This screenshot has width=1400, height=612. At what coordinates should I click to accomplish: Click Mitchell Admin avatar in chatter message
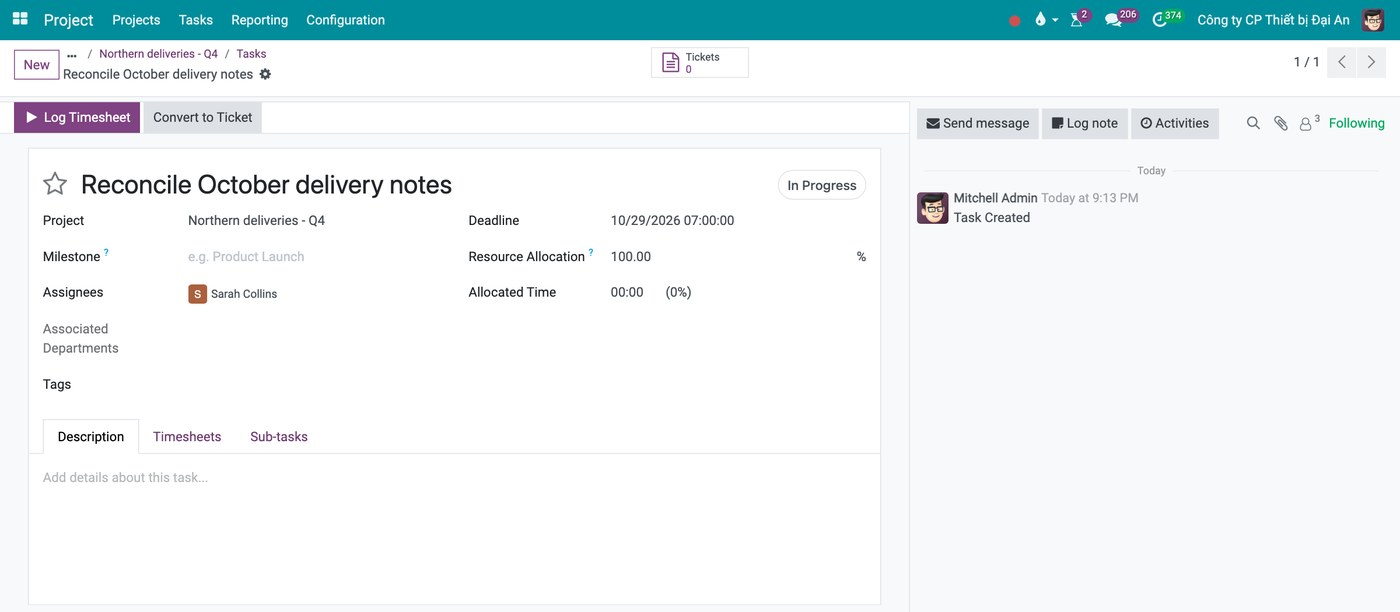[933, 208]
